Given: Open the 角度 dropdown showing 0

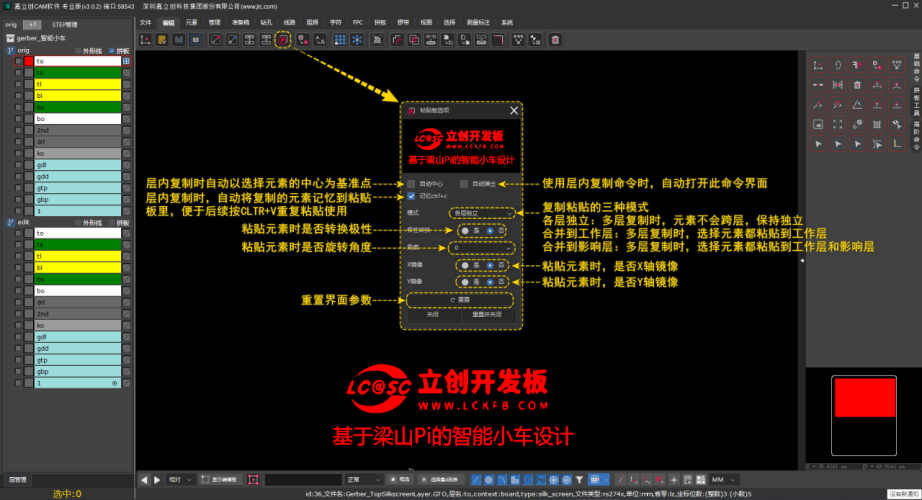Looking at the screenshot, I should click(x=482, y=248).
